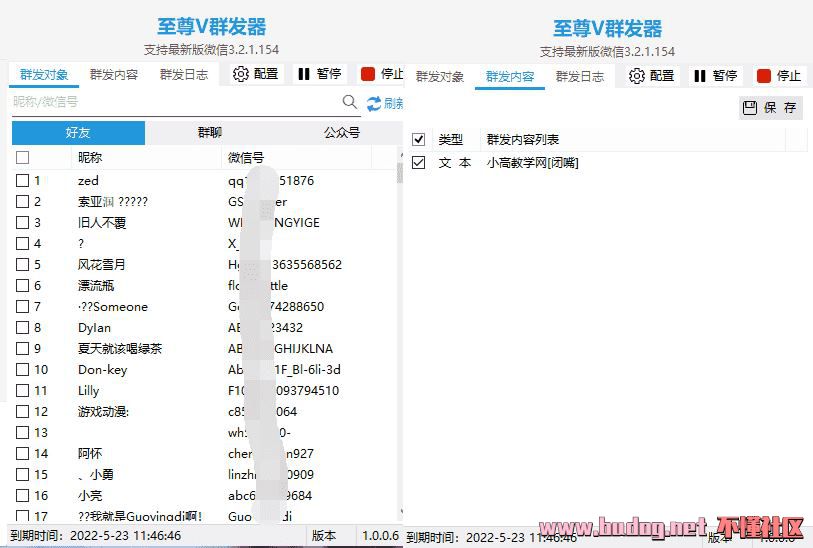Switch to 群发对象 tab in right window

tap(440, 77)
